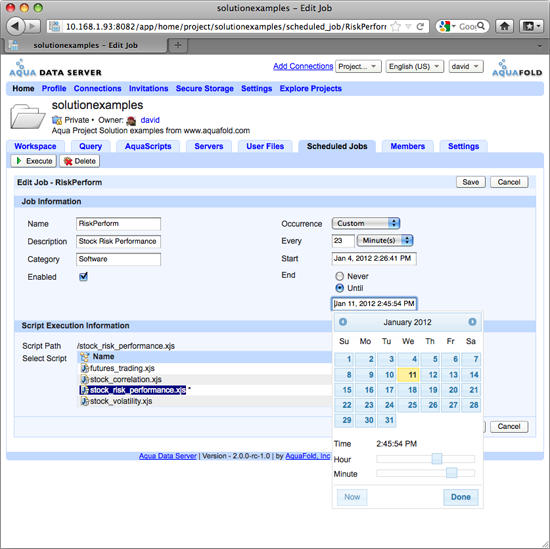Reload the page with refresh icon
Viewport: 550px width, 549px height.
420,26
